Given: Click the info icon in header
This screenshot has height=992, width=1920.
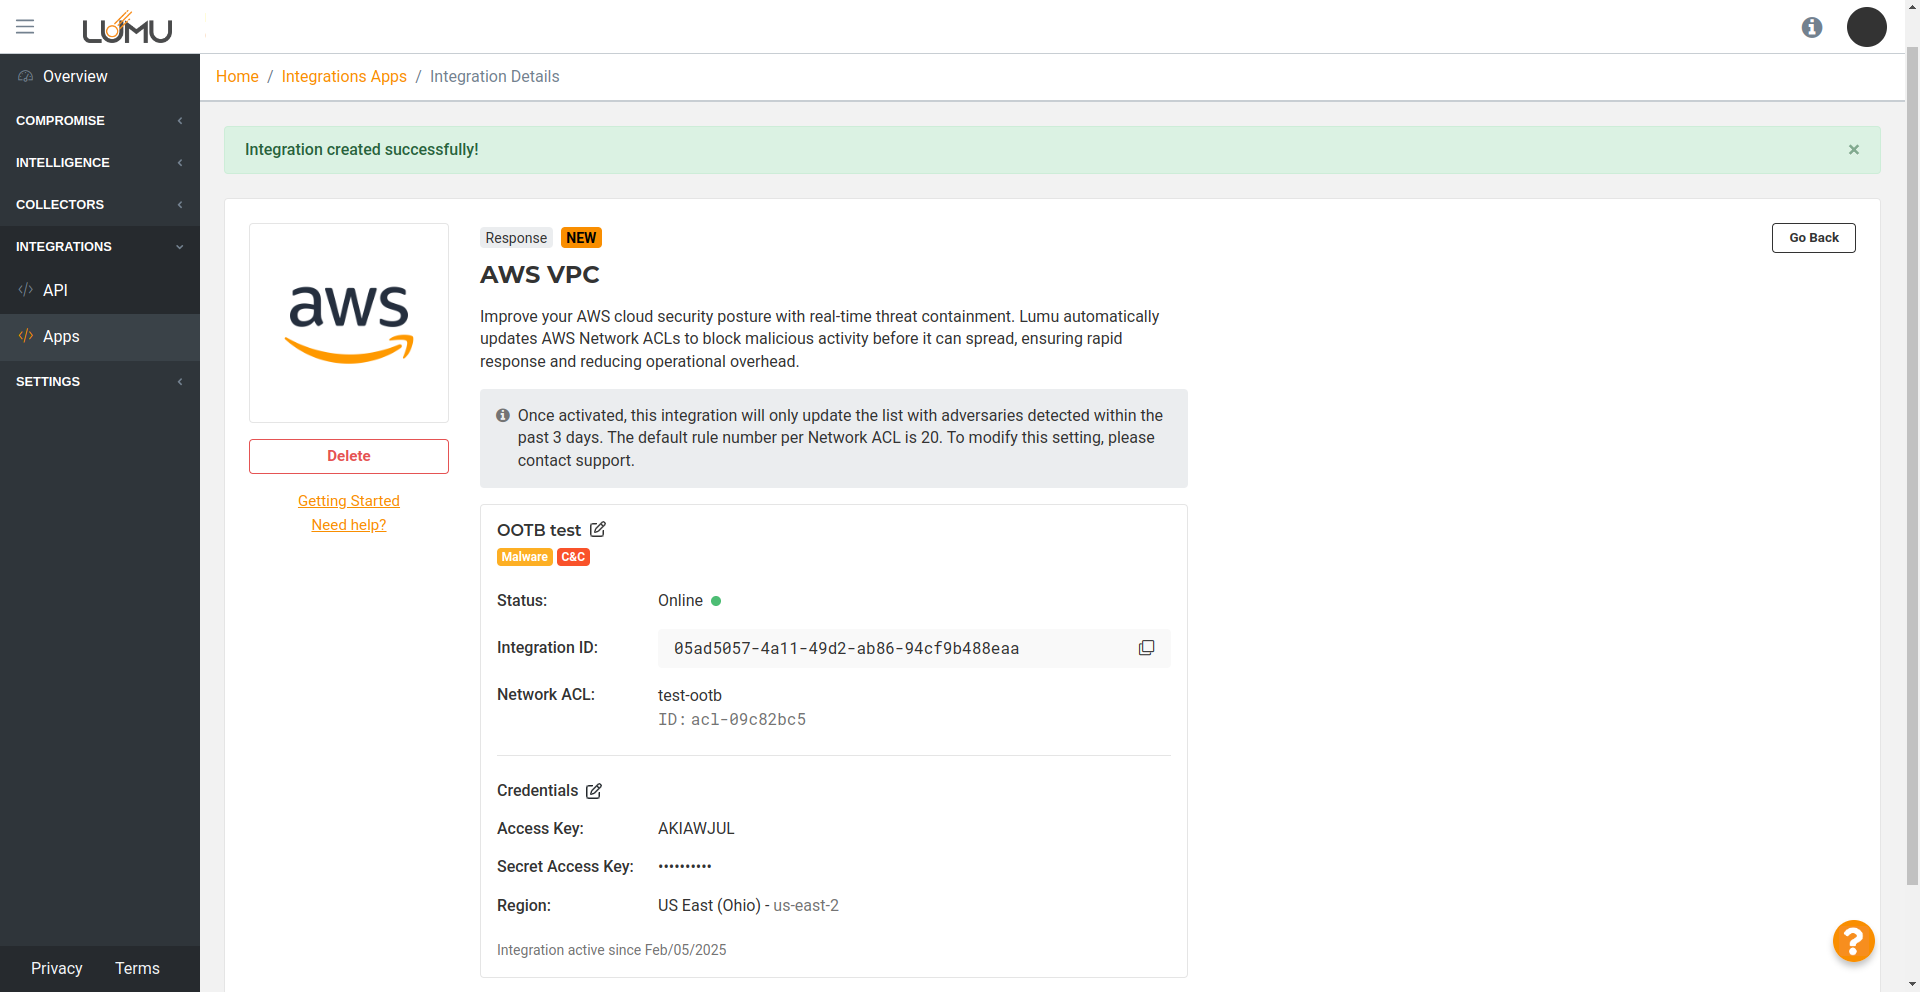Looking at the screenshot, I should pos(1811,28).
